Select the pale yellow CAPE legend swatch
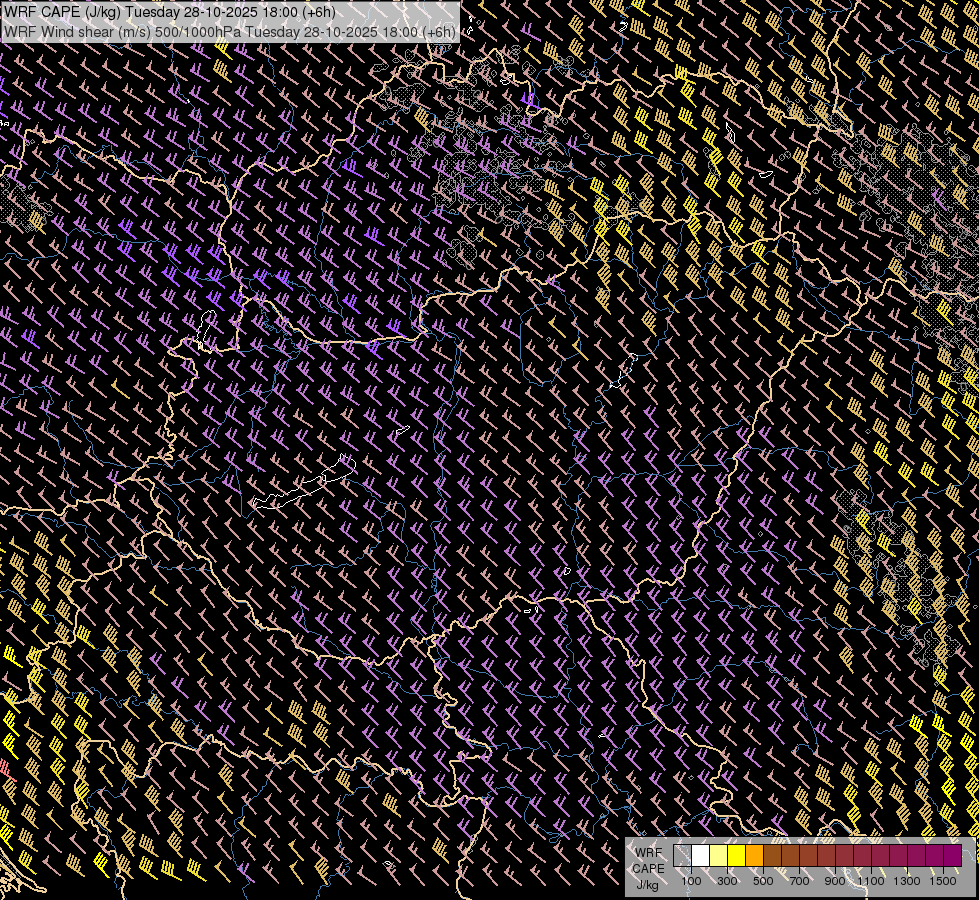The image size is (979, 900). click(x=719, y=855)
